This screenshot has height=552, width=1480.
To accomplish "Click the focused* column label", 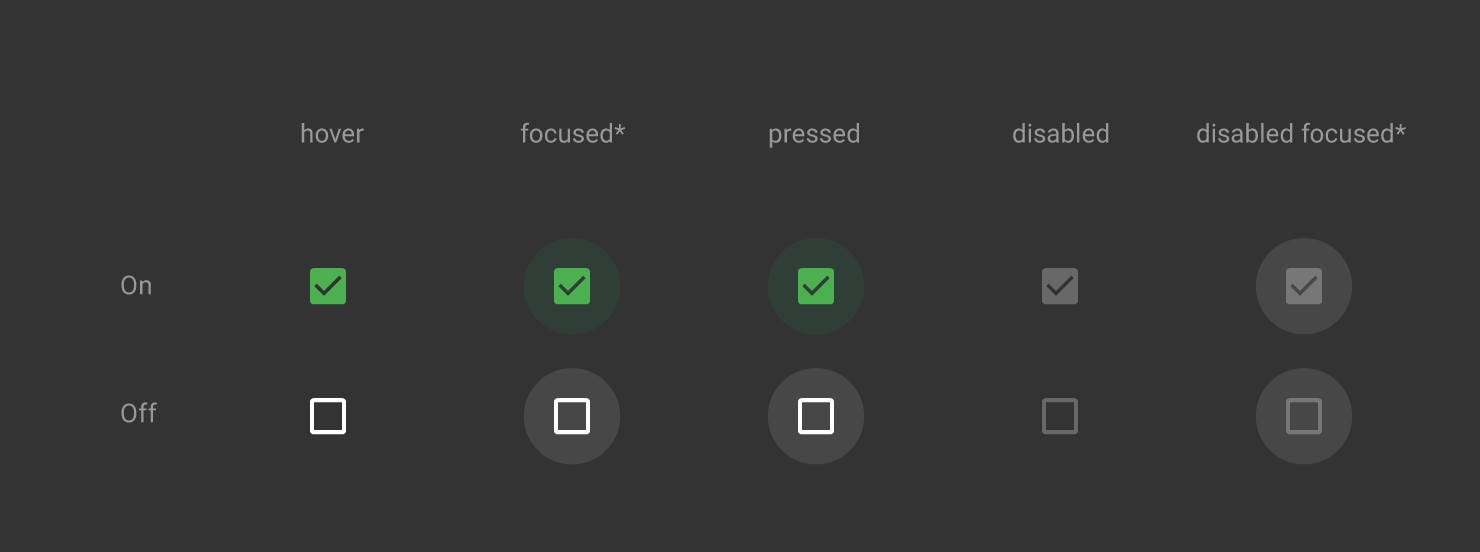I will 573,134.
